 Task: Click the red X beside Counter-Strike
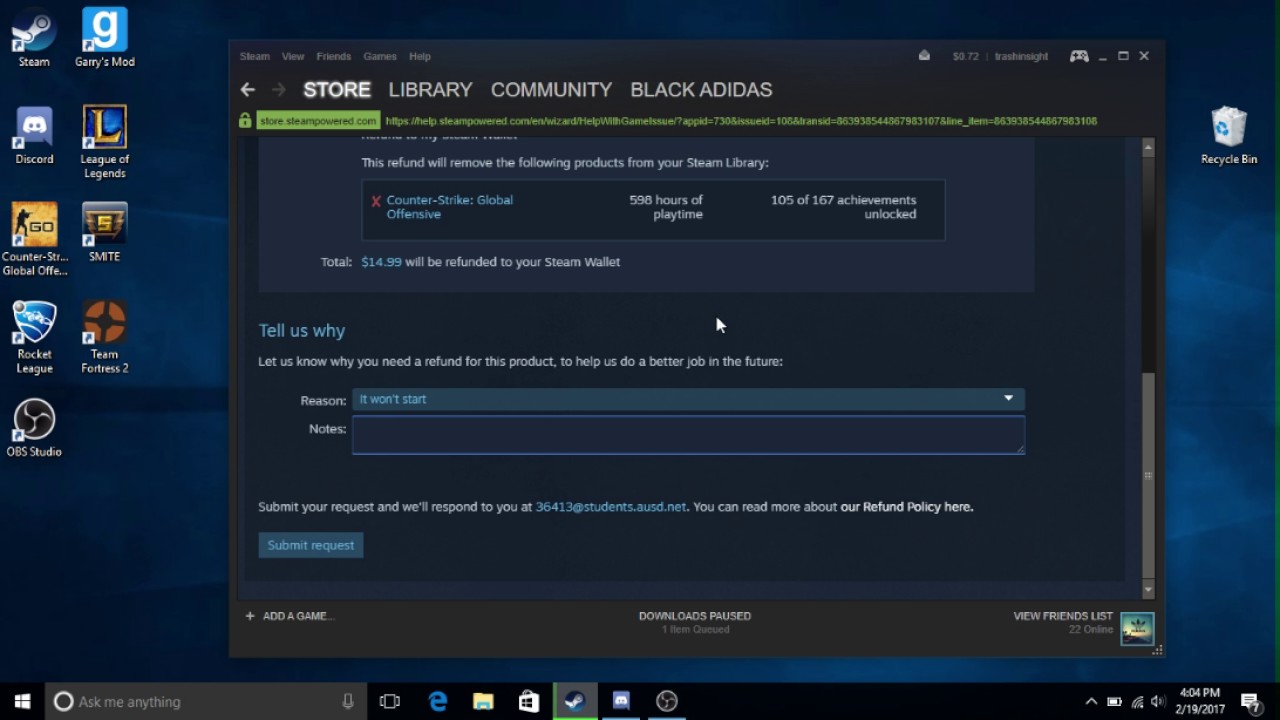376,202
